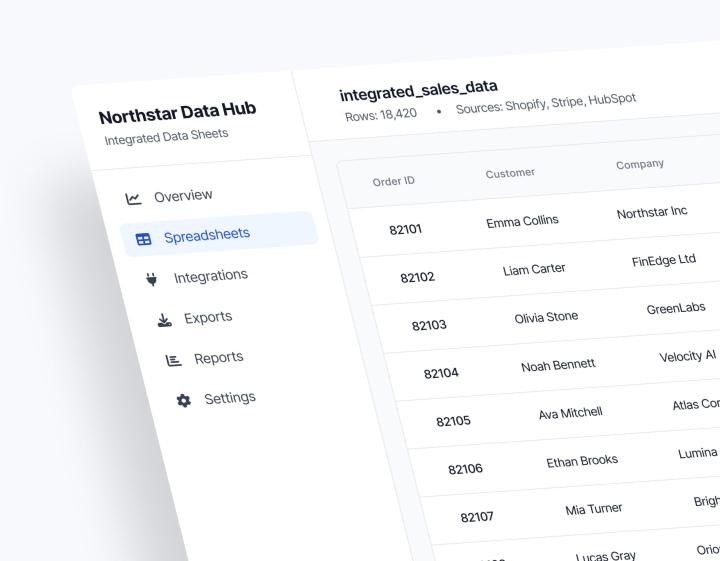Go to the Integrations section
This screenshot has height=561, width=720.
click(211, 276)
